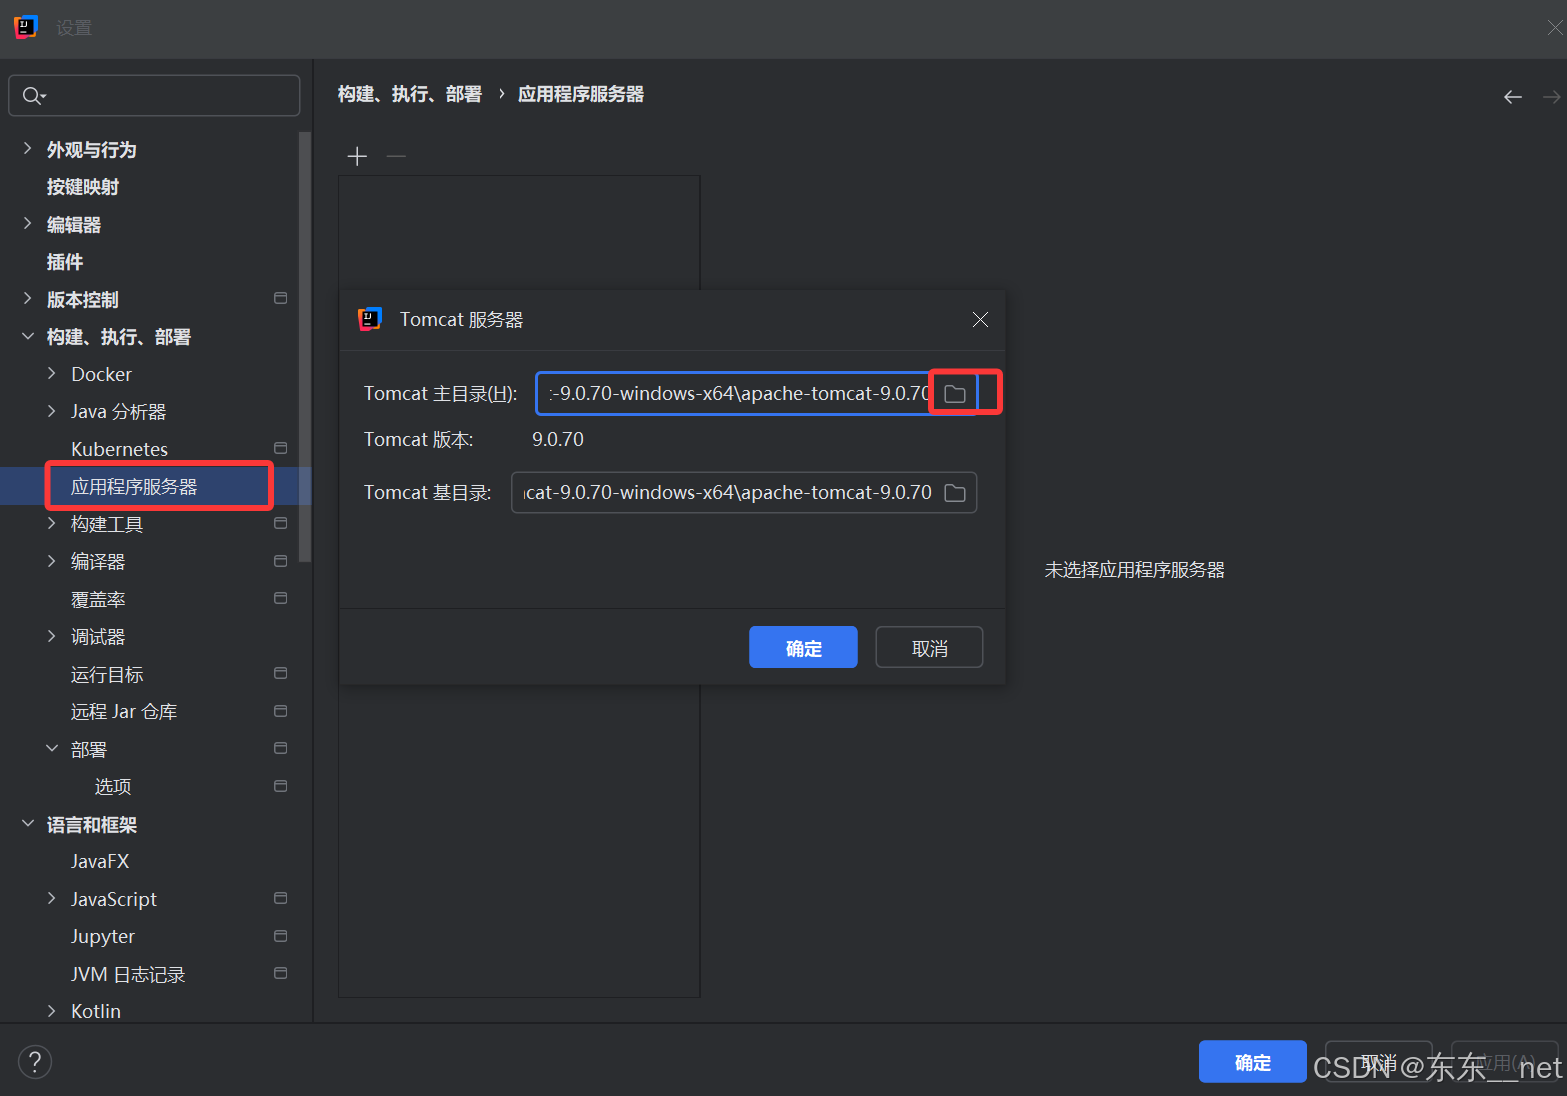Focus the settings search field
The width and height of the screenshot is (1567, 1096).
(x=154, y=96)
